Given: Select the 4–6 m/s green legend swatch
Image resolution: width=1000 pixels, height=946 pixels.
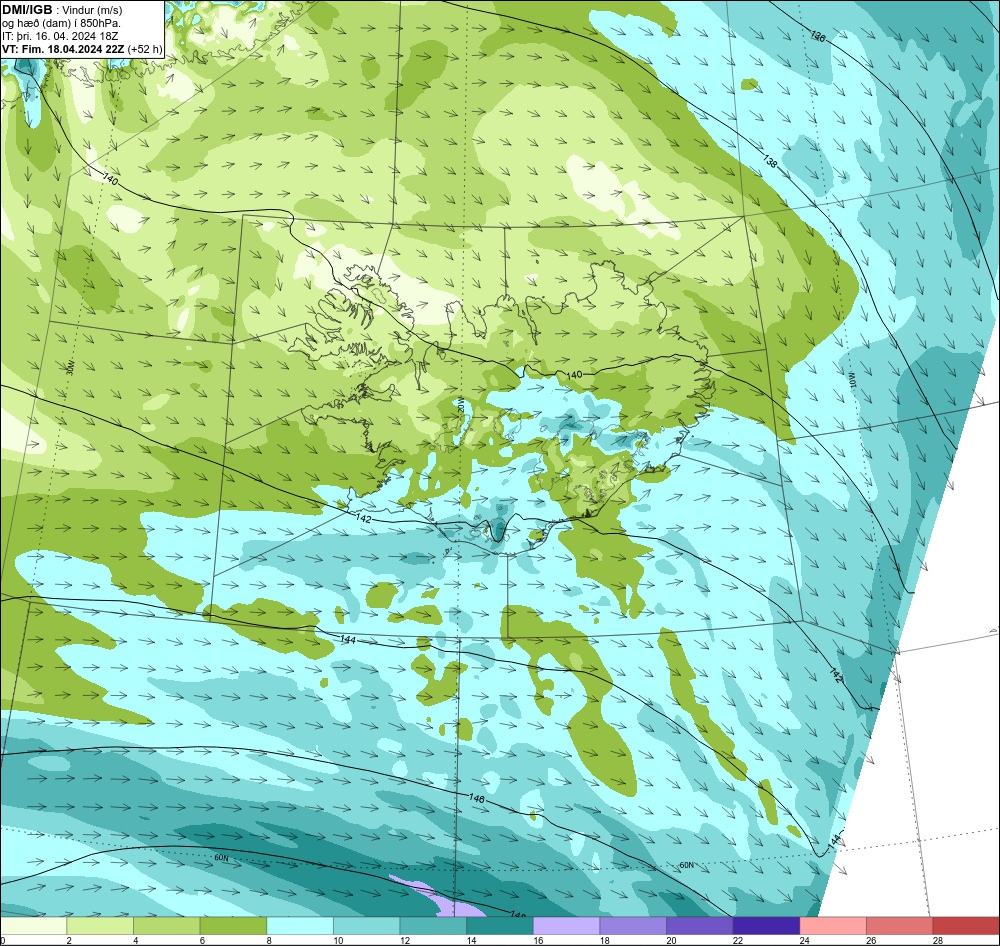Looking at the screenshot, I should point(166,926).
